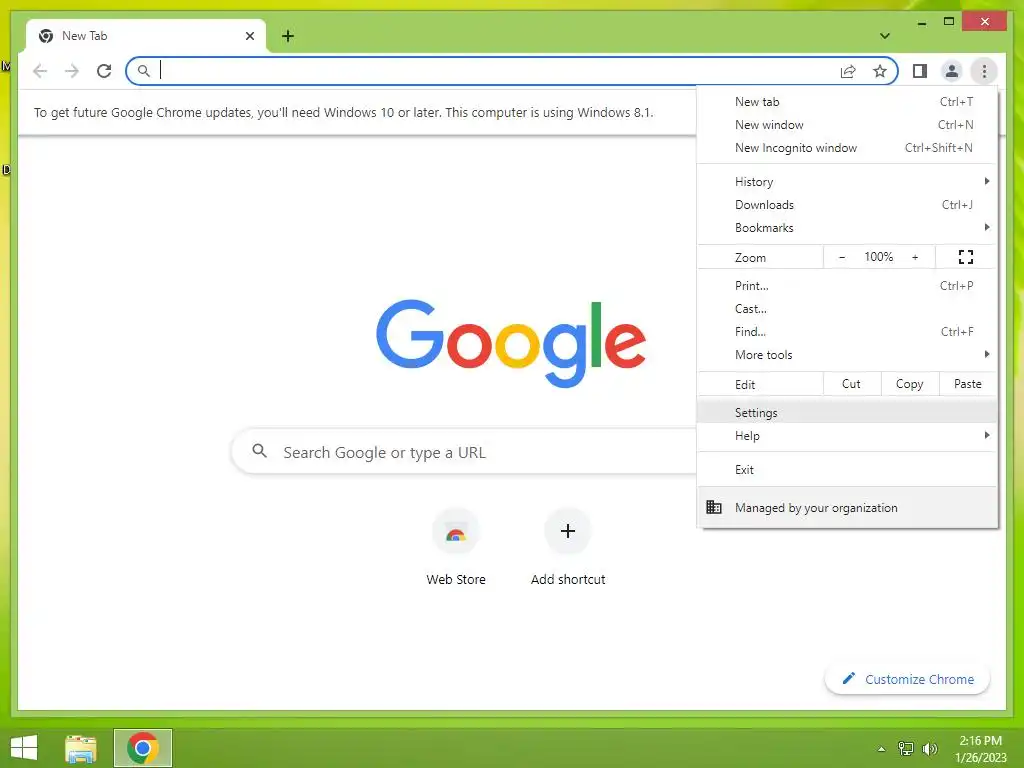Click Copy in the Edit row
The width and height of the screenshot is (1024, 768).
pyautogui.click(x=910, y=384)
